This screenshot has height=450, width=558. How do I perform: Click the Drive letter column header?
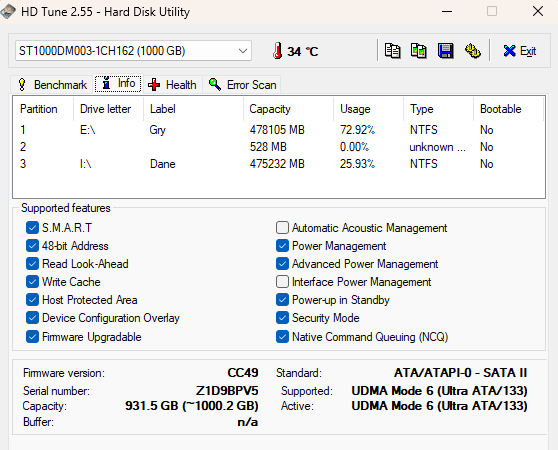tap(109, 109)
